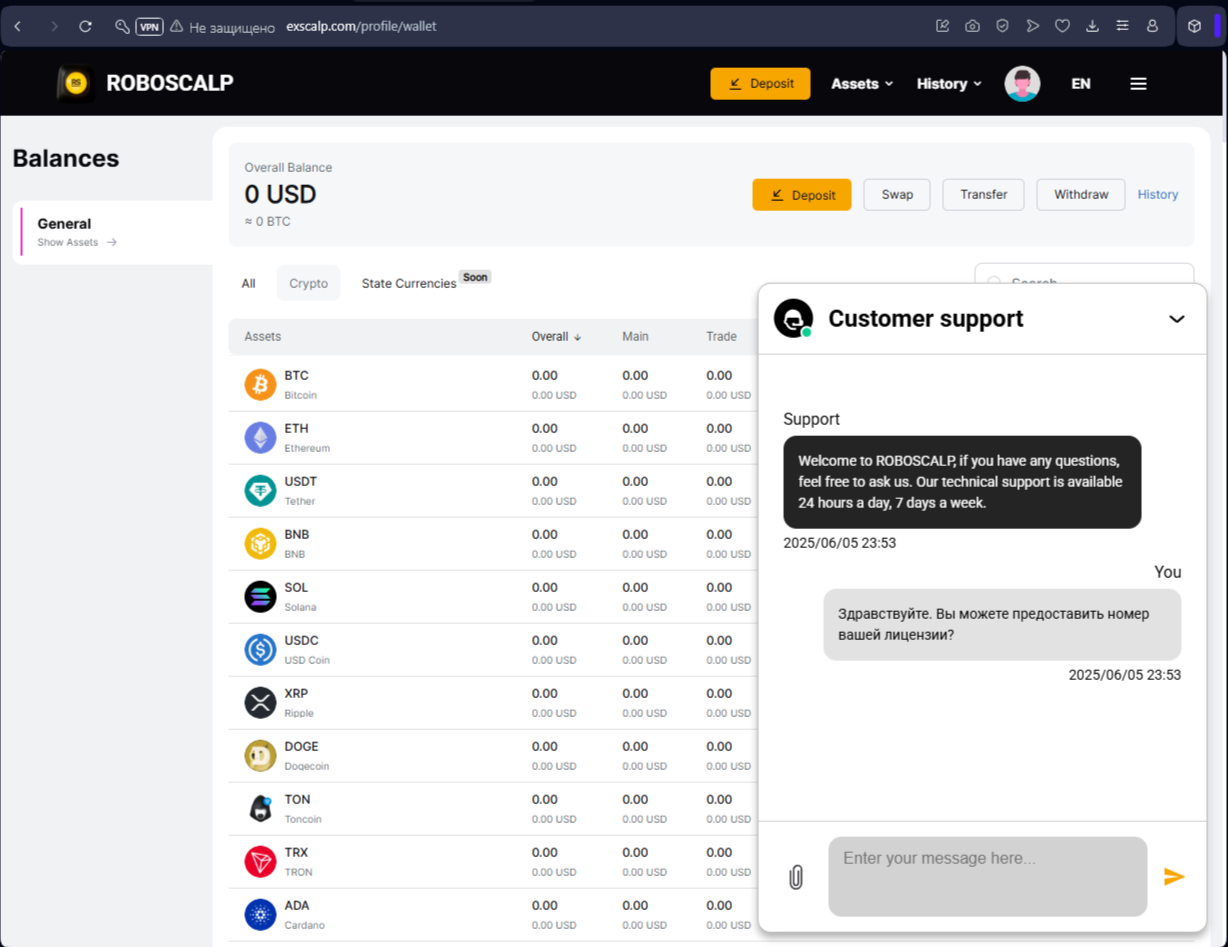This screenshot has width=1228, height=947.
Task: Click the Main column header
Action: (x=635, y=337)
